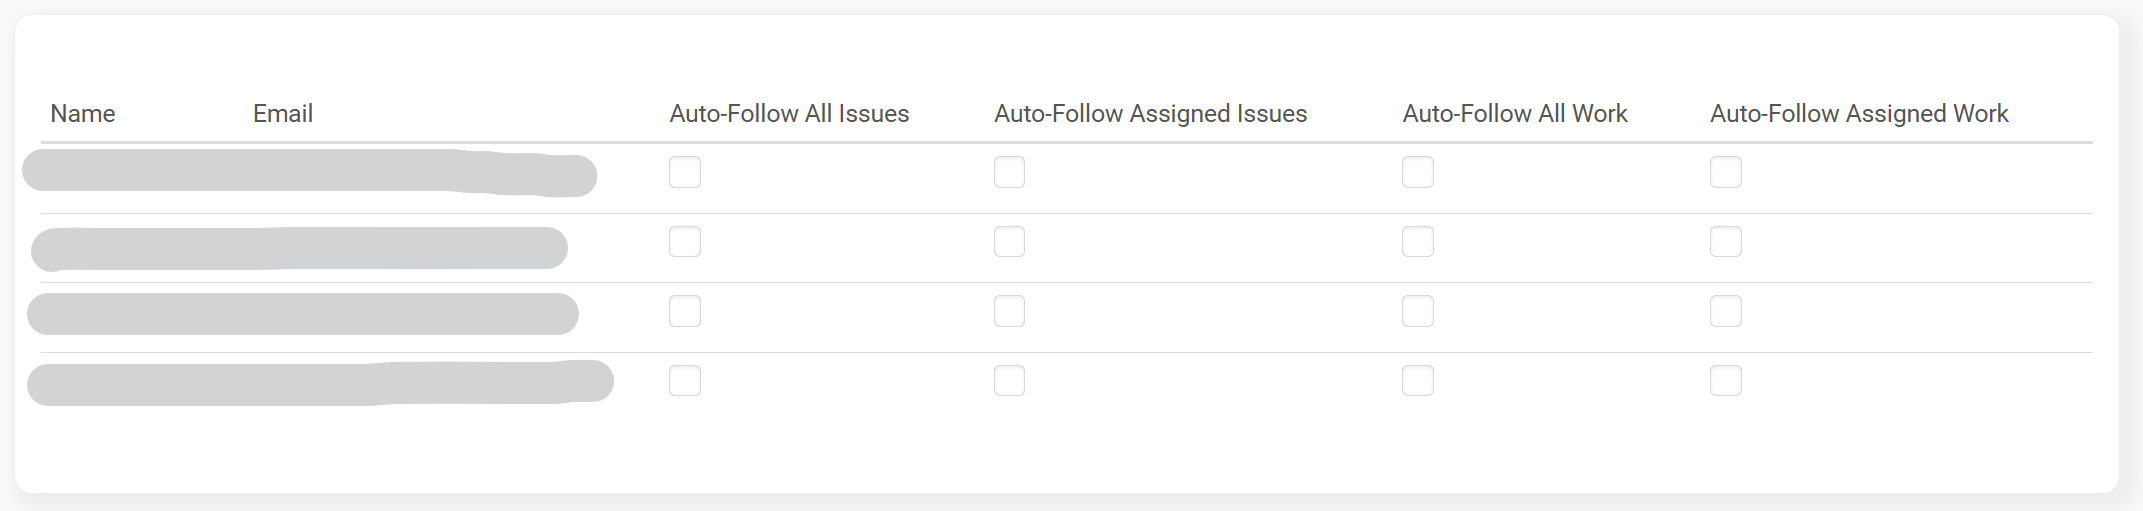This screenshot has width=2143, height=511.
Task: Click the Email column header
Action: [x=283, y=114]
